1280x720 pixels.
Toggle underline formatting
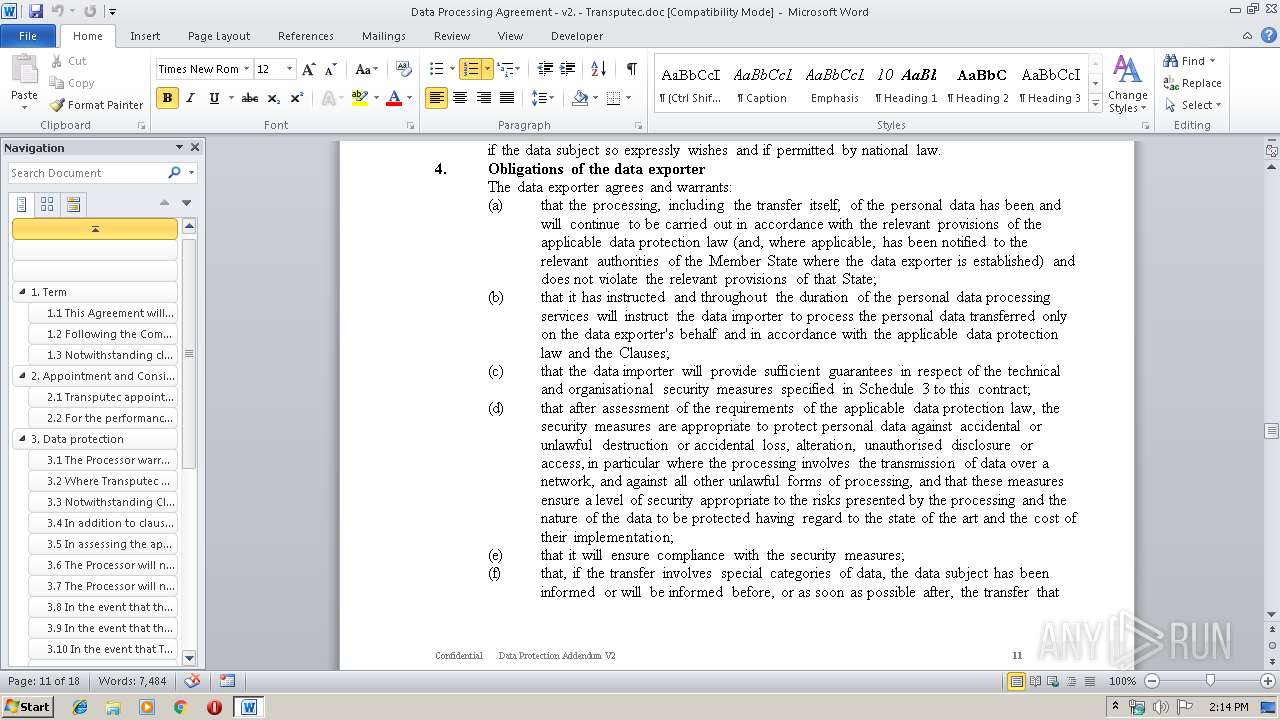pyautogui.click(x=213, y=98)
